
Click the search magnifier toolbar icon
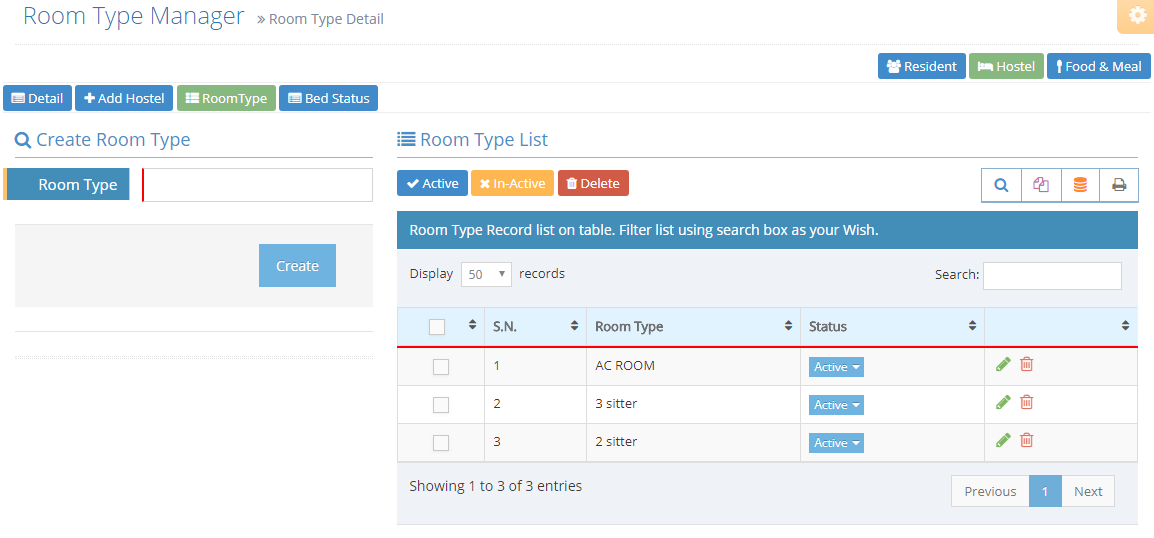click(1002, 185)
